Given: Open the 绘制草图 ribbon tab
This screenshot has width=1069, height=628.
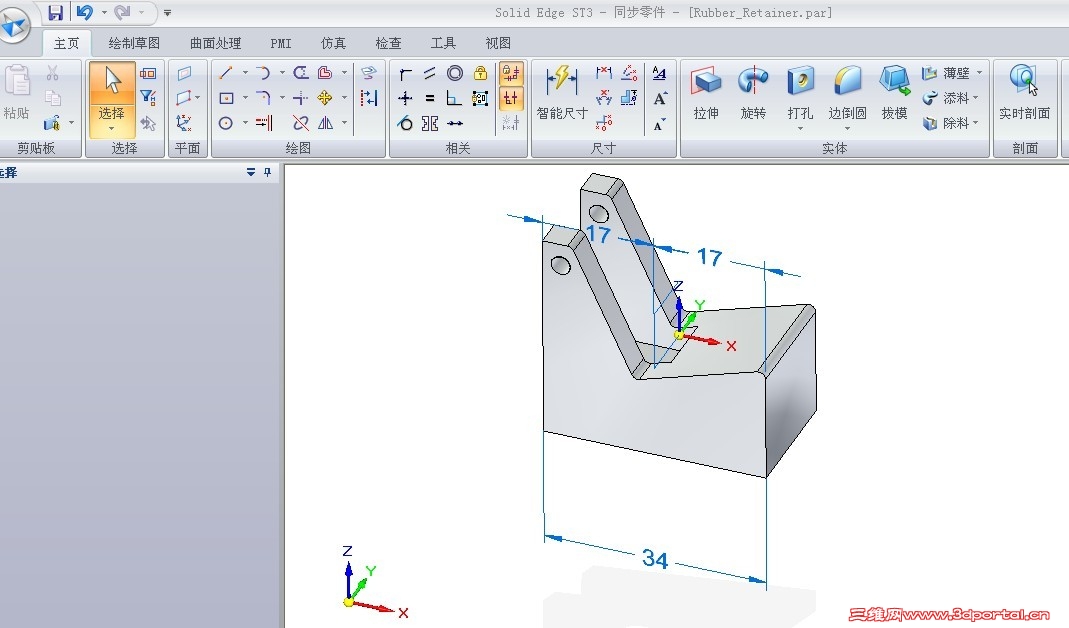Looking at the screenshot, I should [134, 43].
